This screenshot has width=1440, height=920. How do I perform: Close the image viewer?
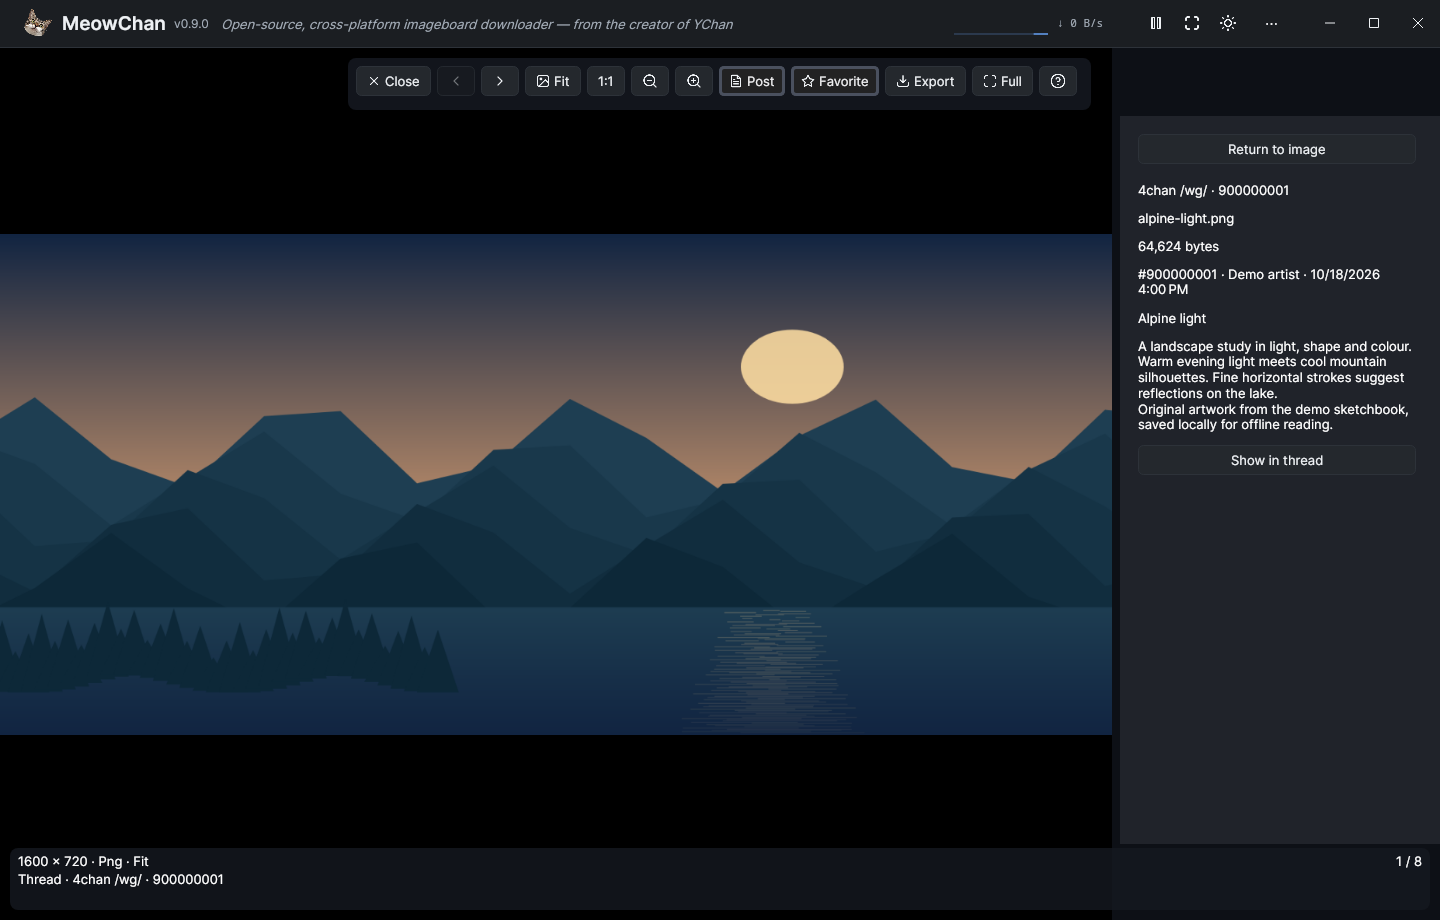click(x=394, y=81)
